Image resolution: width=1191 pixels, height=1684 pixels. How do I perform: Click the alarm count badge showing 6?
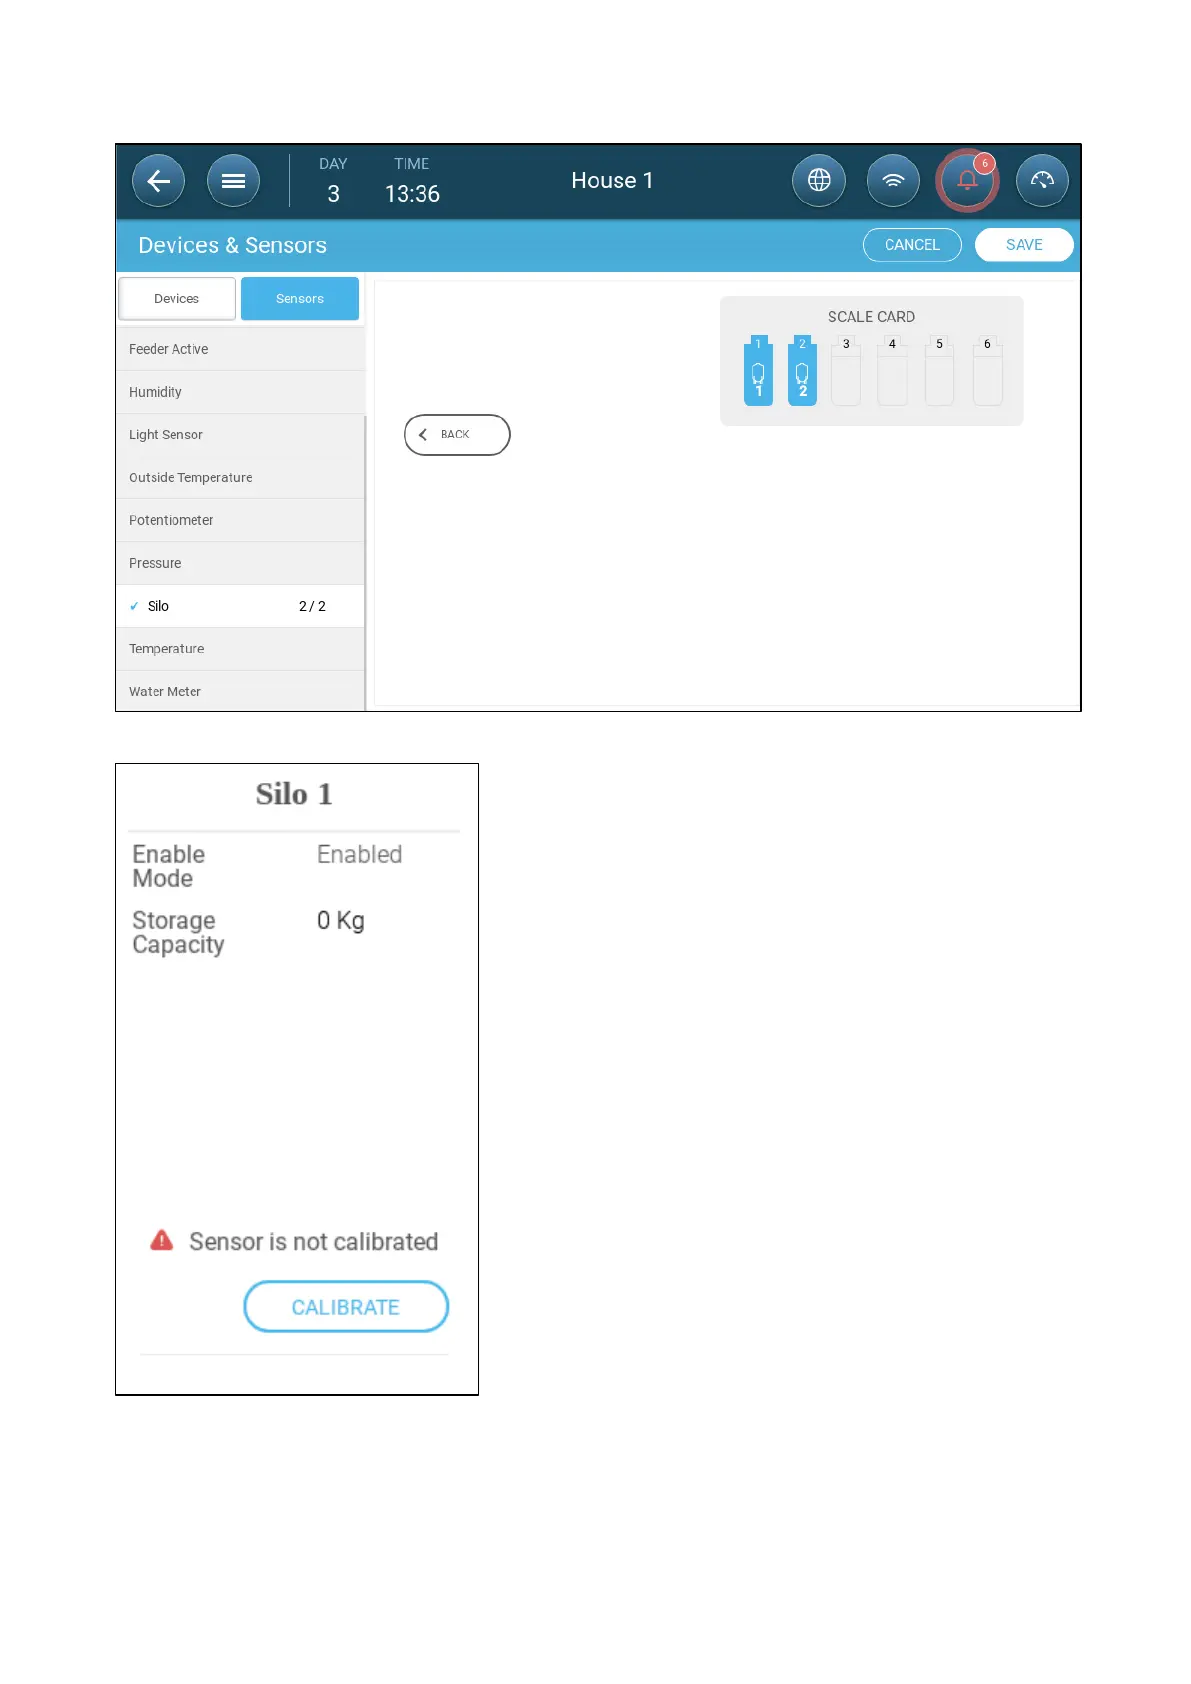point(985,163)
